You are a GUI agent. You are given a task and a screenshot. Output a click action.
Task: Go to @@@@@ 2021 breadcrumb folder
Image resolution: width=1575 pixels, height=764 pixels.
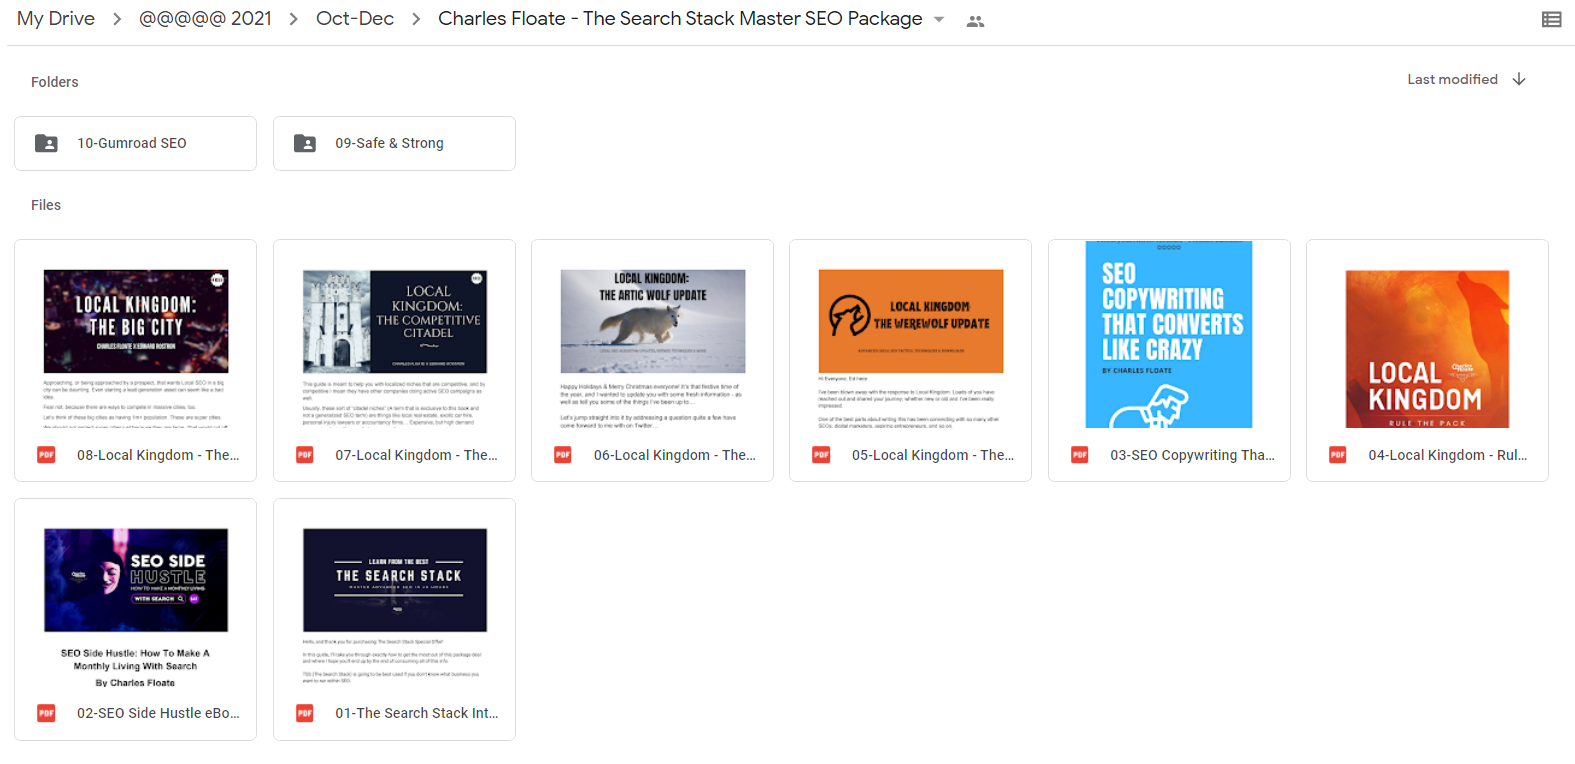[205, 19]
